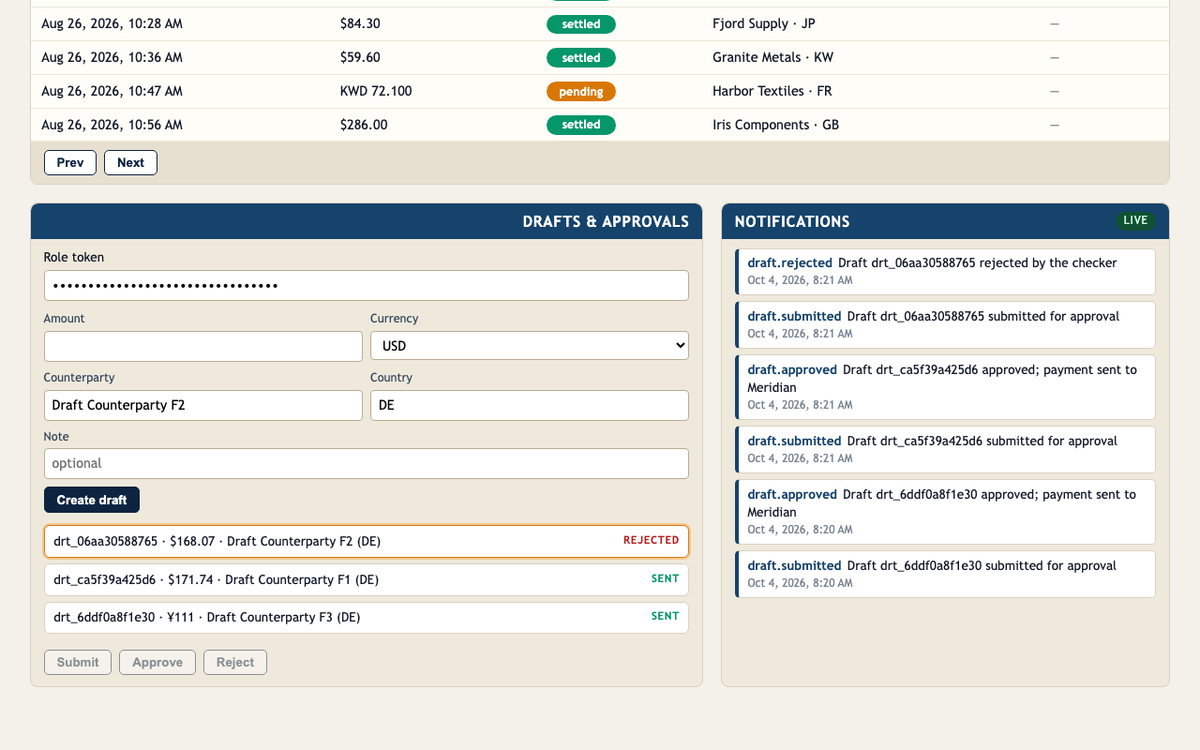
Task: Click the KWD 72.100 amount cell
Action: click(376, 91)
